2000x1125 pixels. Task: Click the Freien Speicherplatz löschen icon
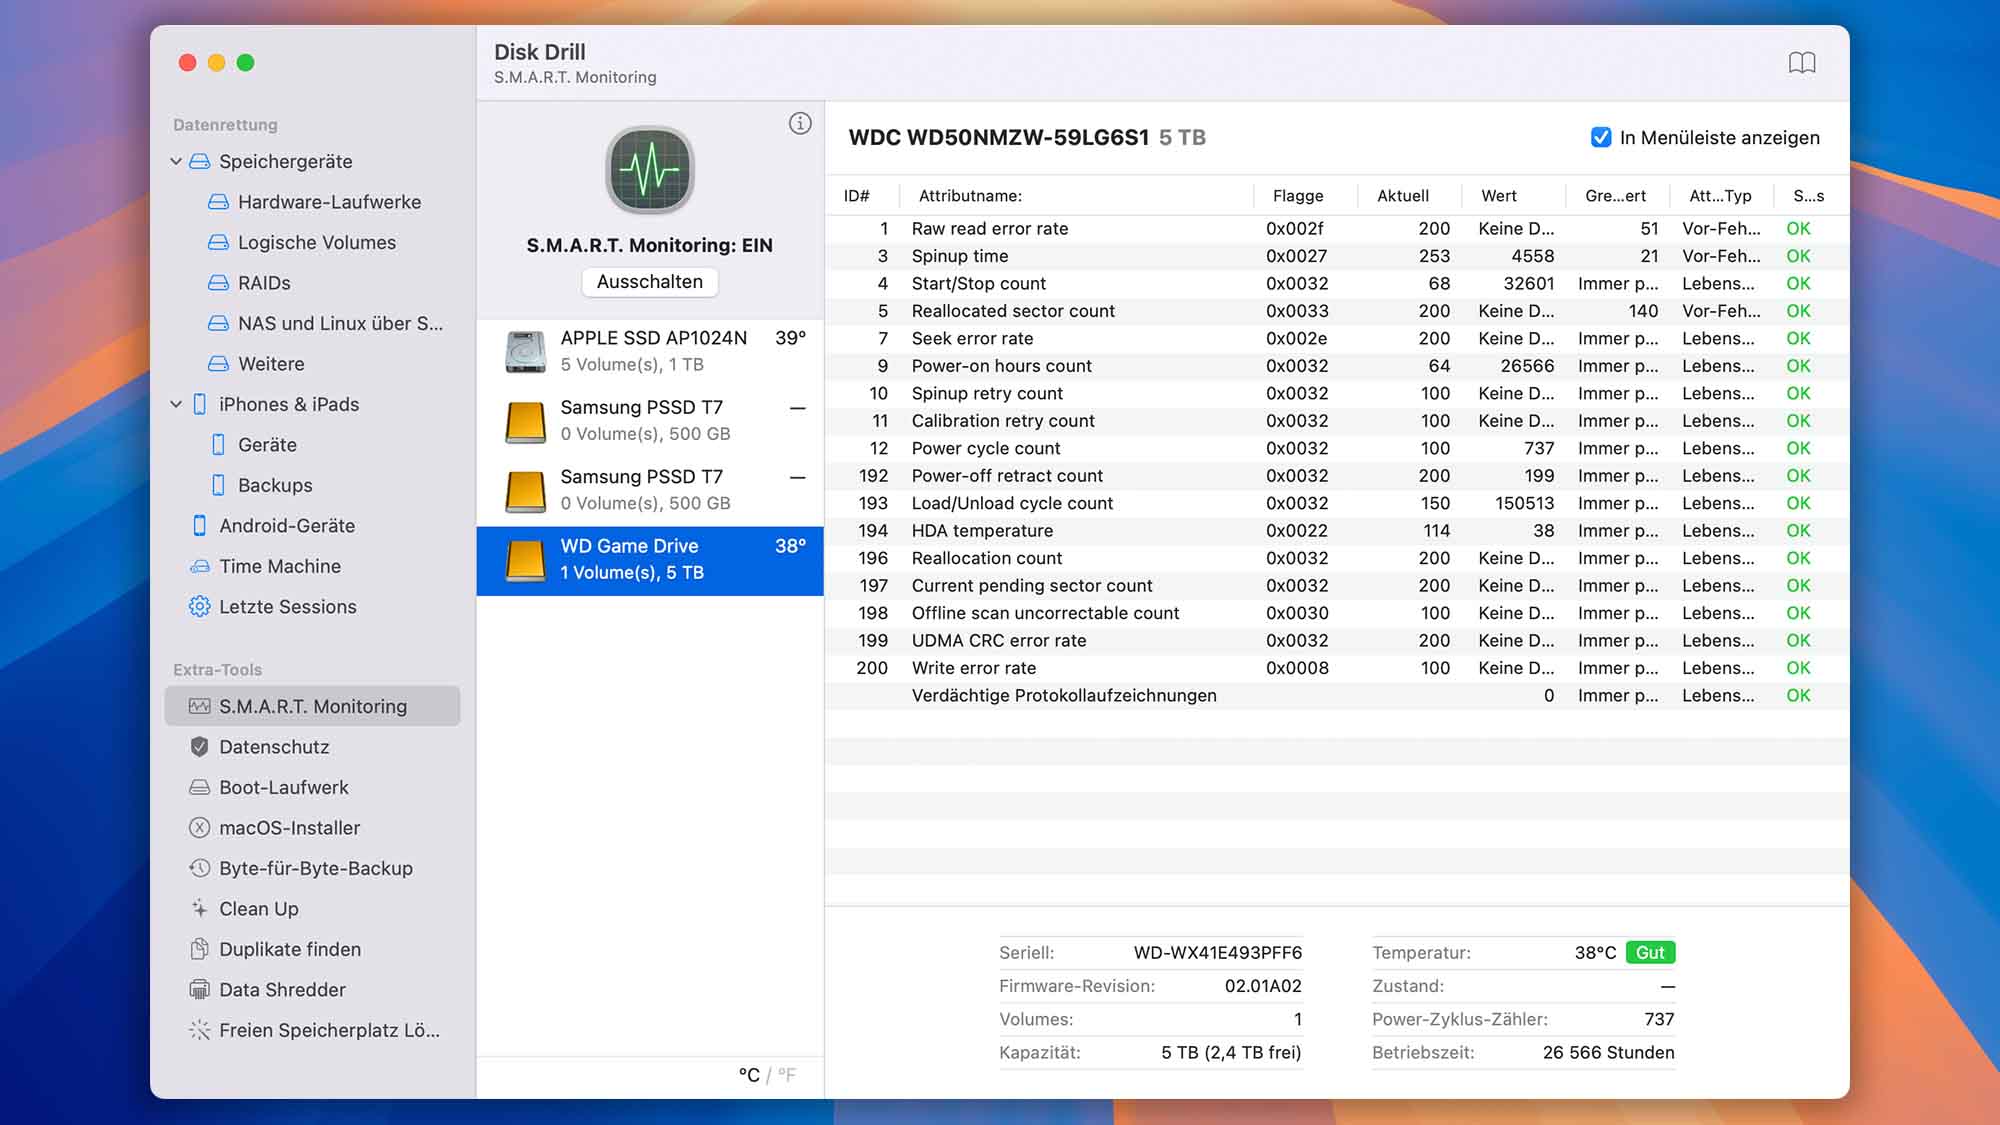pos(200,1030)
